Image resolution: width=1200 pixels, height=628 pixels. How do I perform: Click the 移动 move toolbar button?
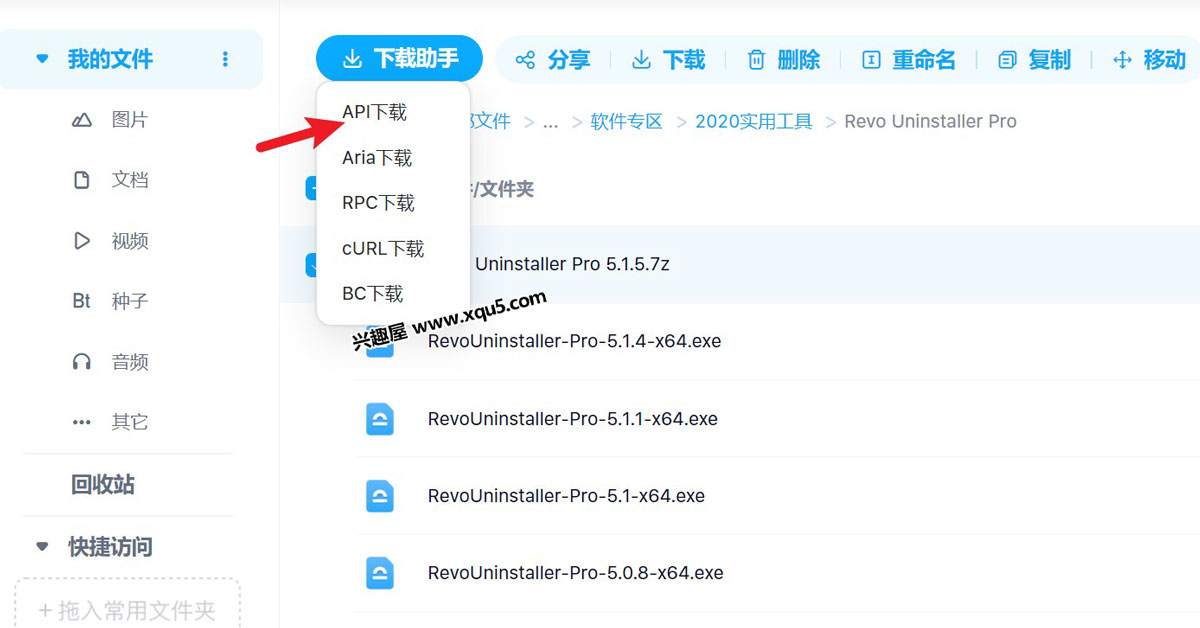tap(1149, 60)
